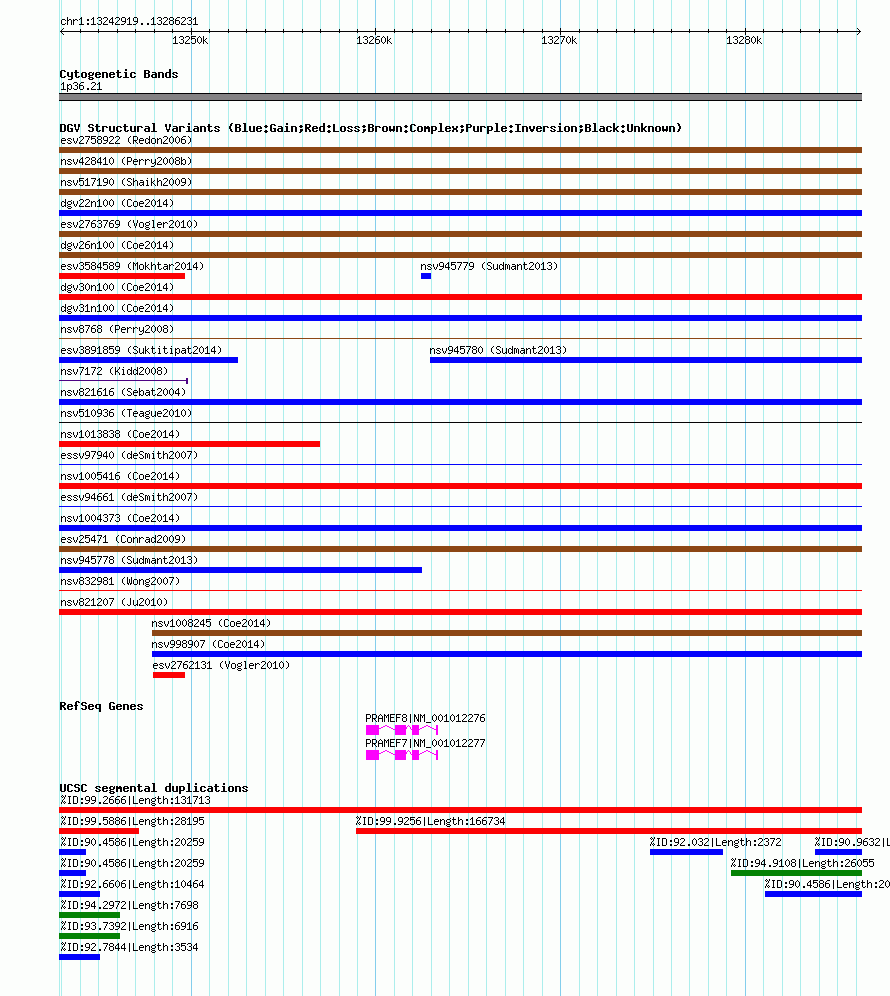
Task: Open variant label nsv945778 (Sudmant2013)
Action: [x=129, y=560]
